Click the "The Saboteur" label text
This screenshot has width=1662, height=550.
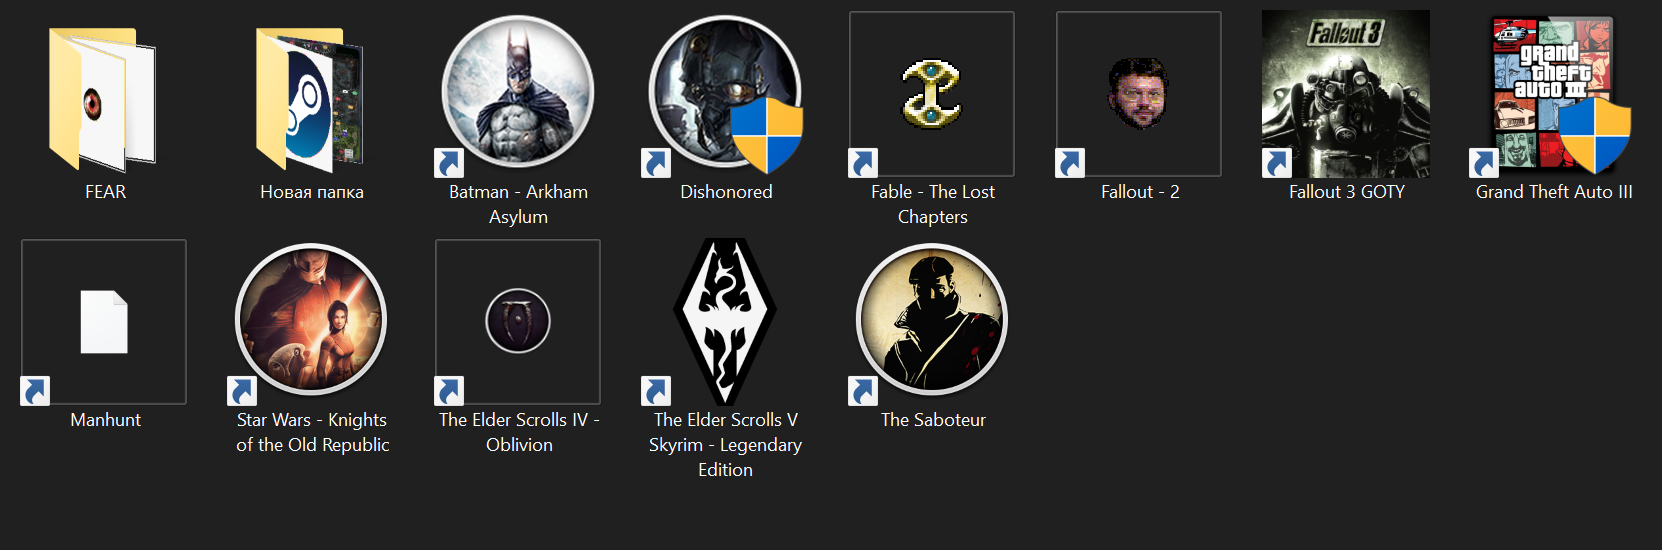933,420
